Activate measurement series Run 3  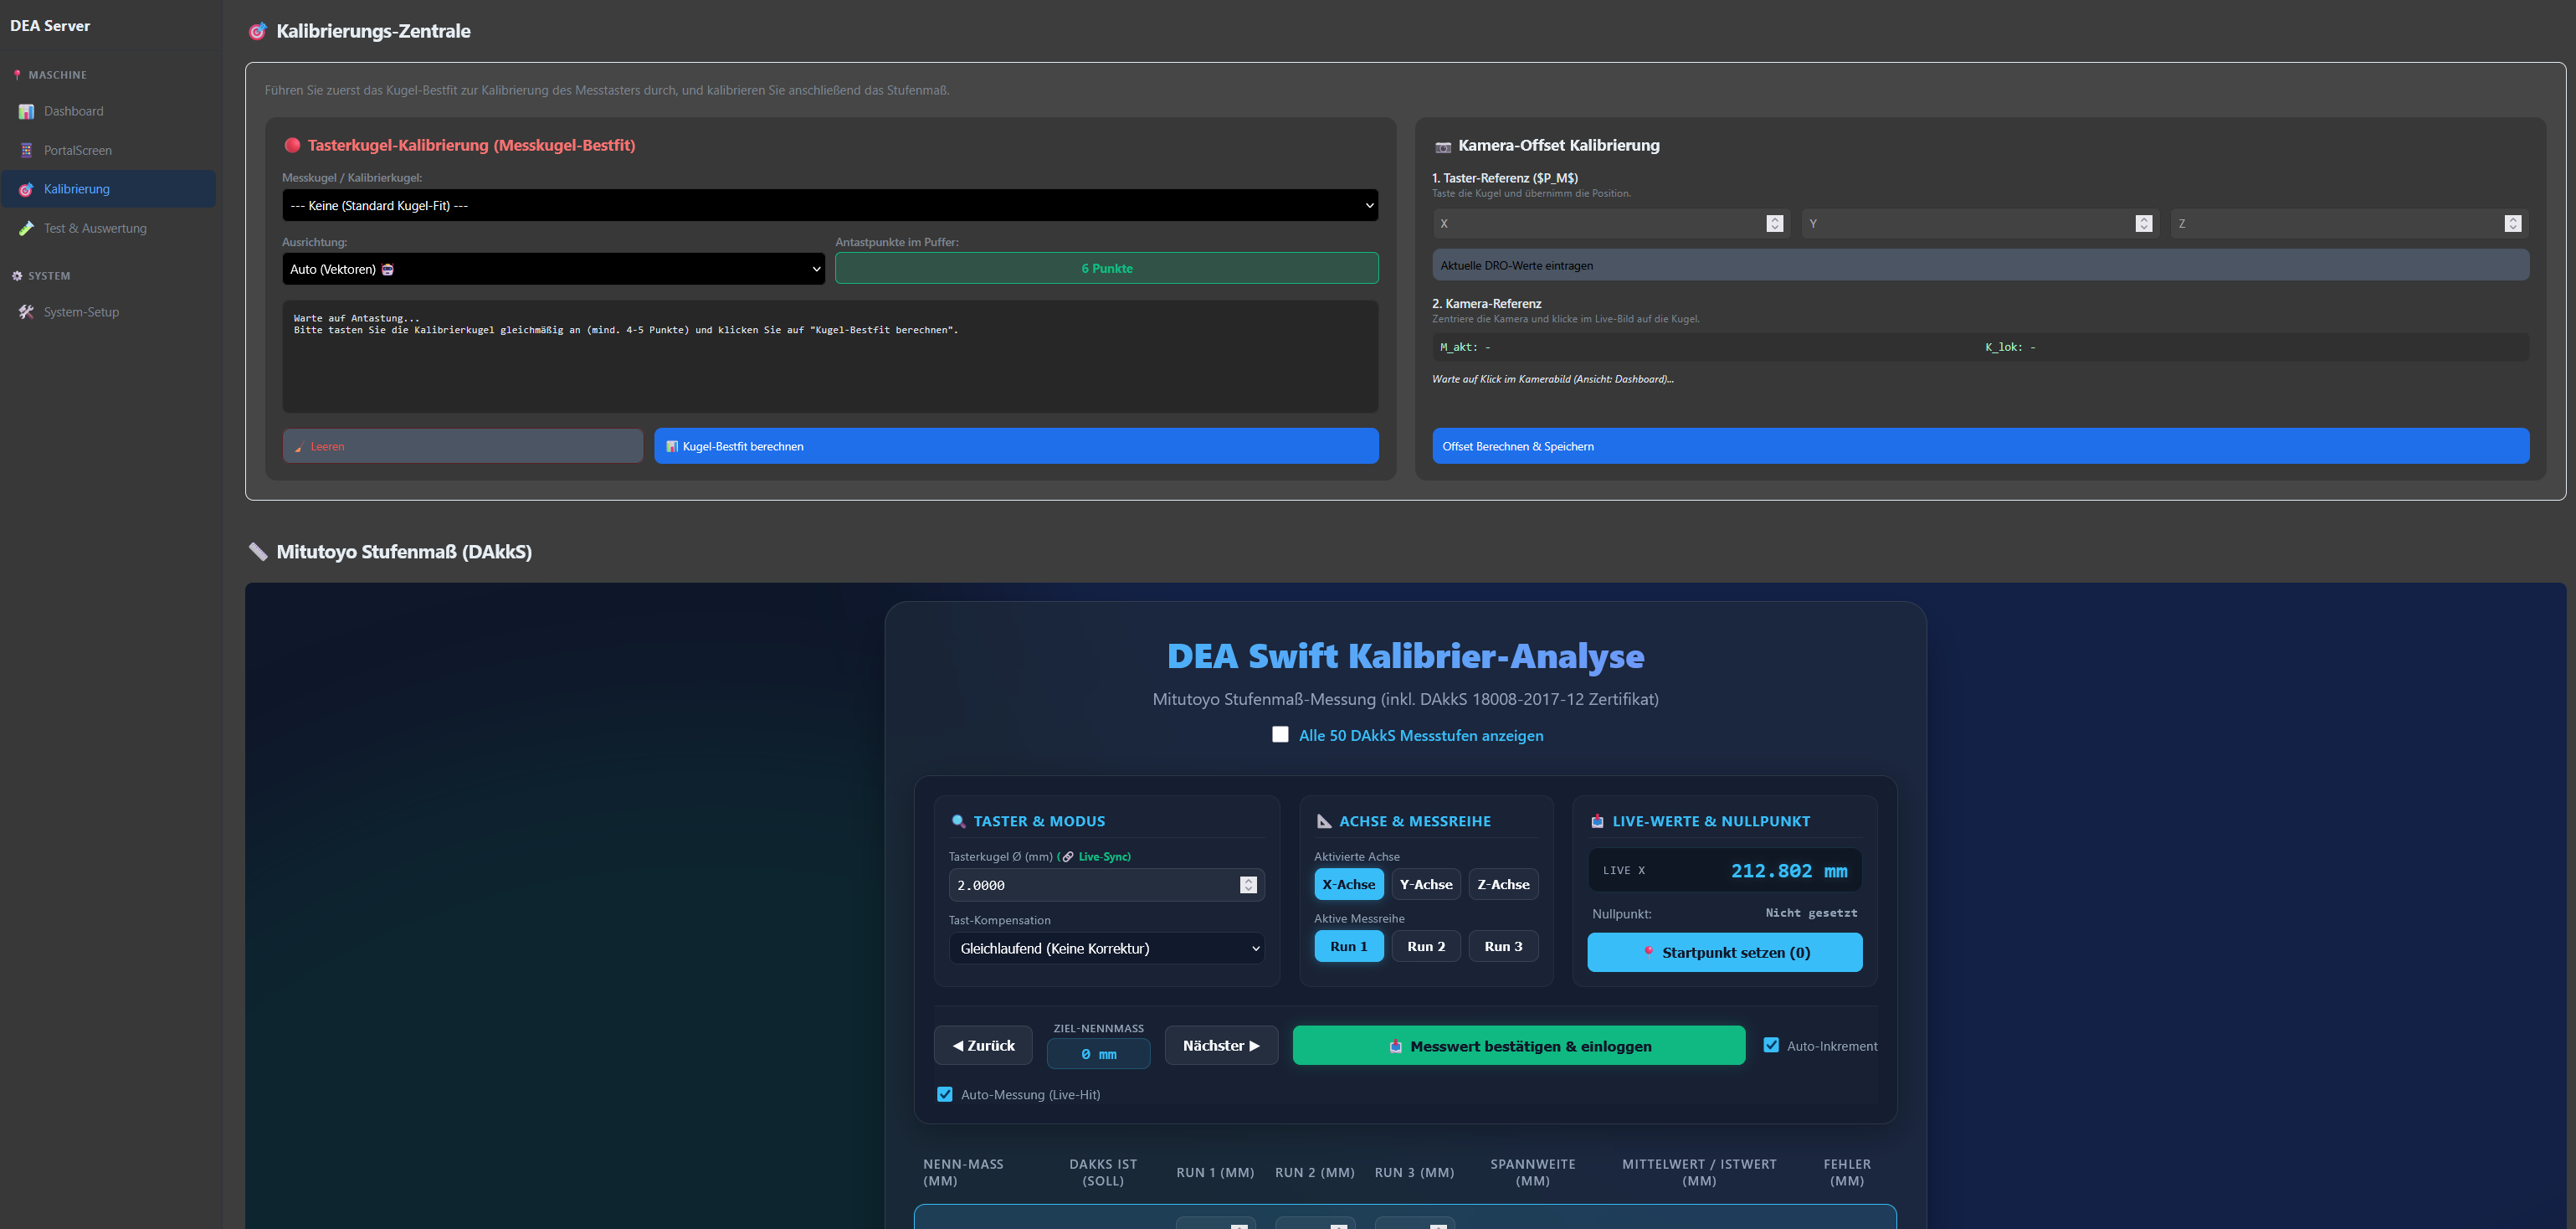pos(1503,946)
